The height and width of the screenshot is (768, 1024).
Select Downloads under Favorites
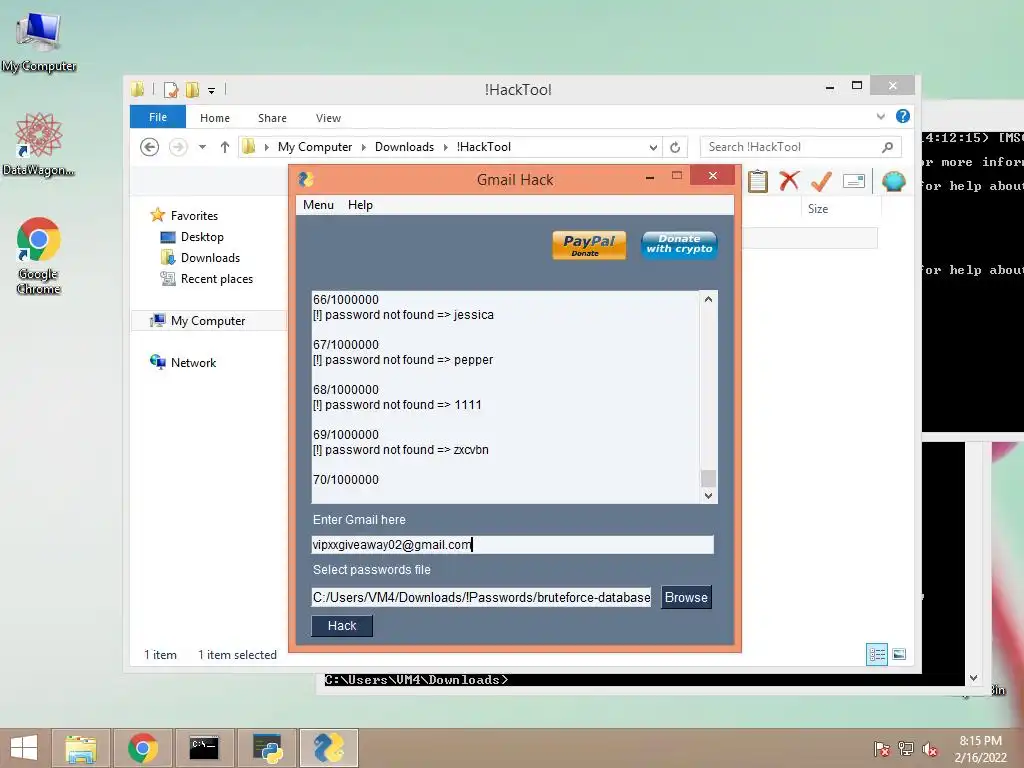pyautogui.click(x=210, y=258)
